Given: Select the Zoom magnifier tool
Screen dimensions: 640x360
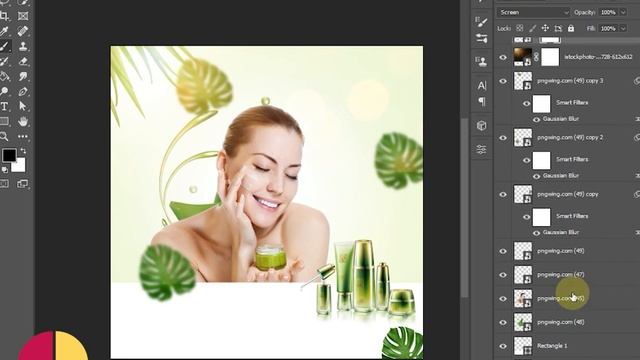Looking at the screenshot, I should (x=4, y=136).
